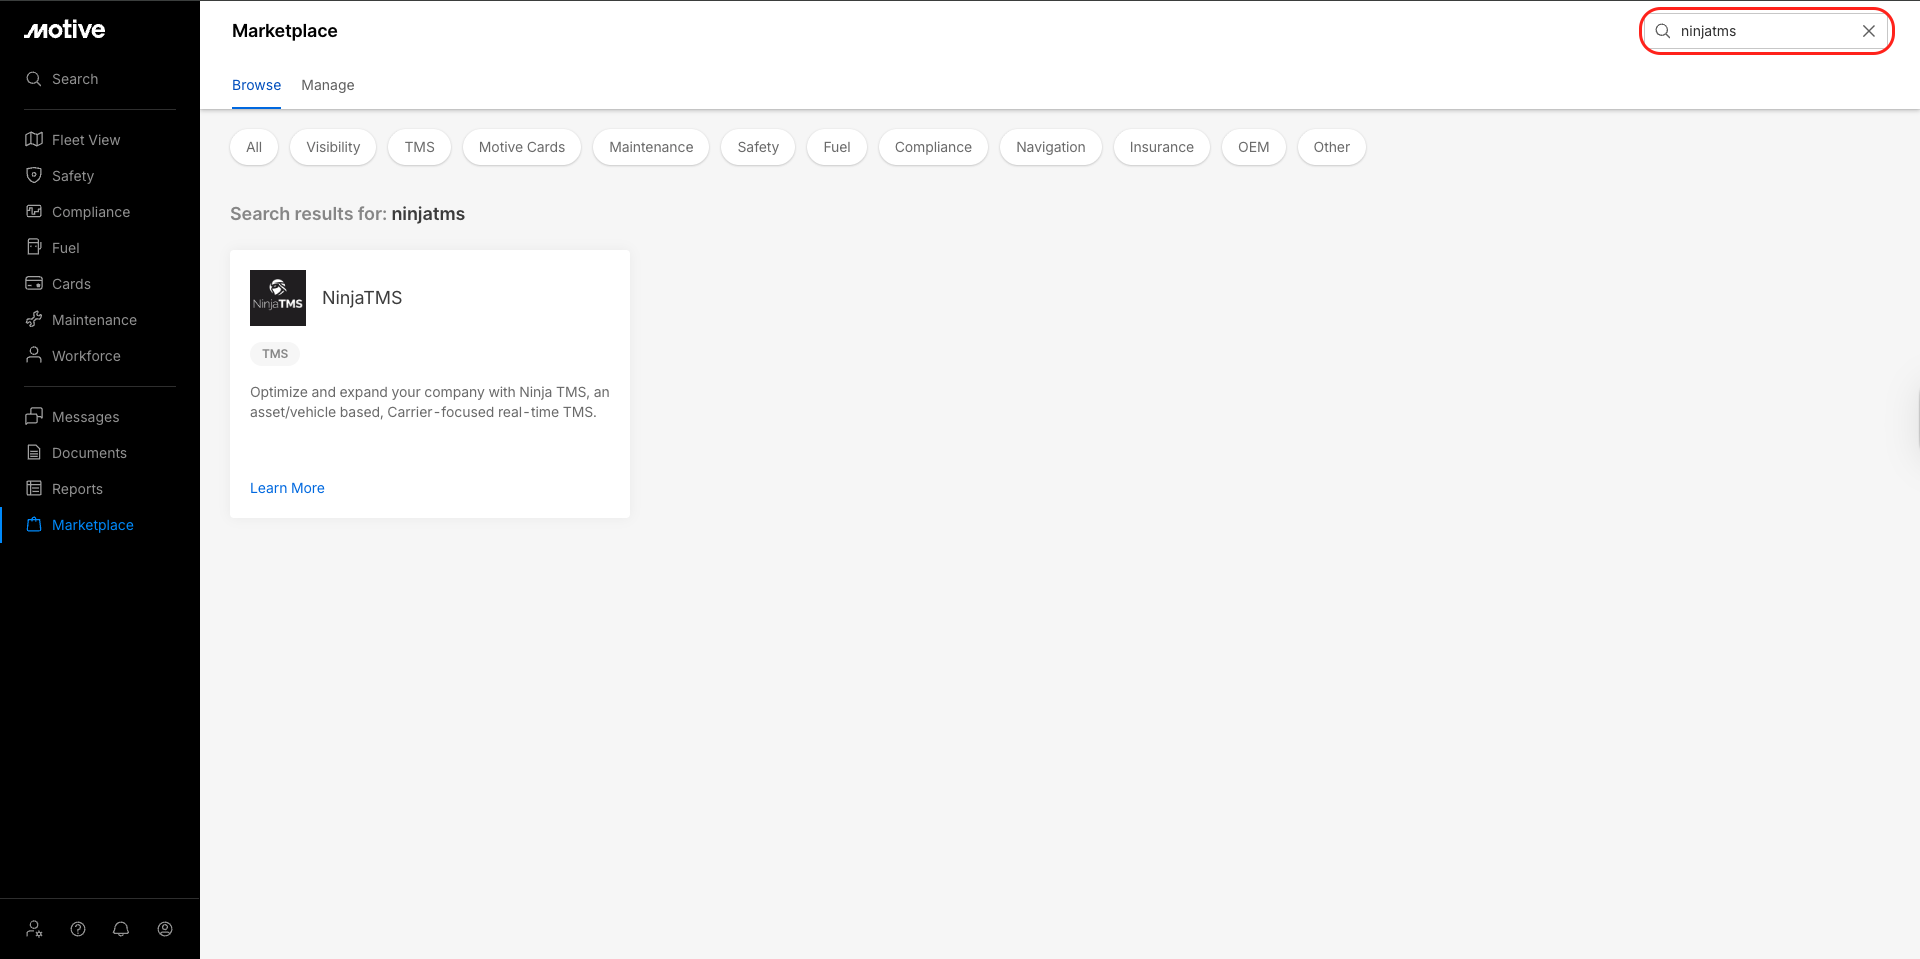Screen dimensions: 1920x959
Task: Click the Compliance chart icon
Action: click(34, 212)
